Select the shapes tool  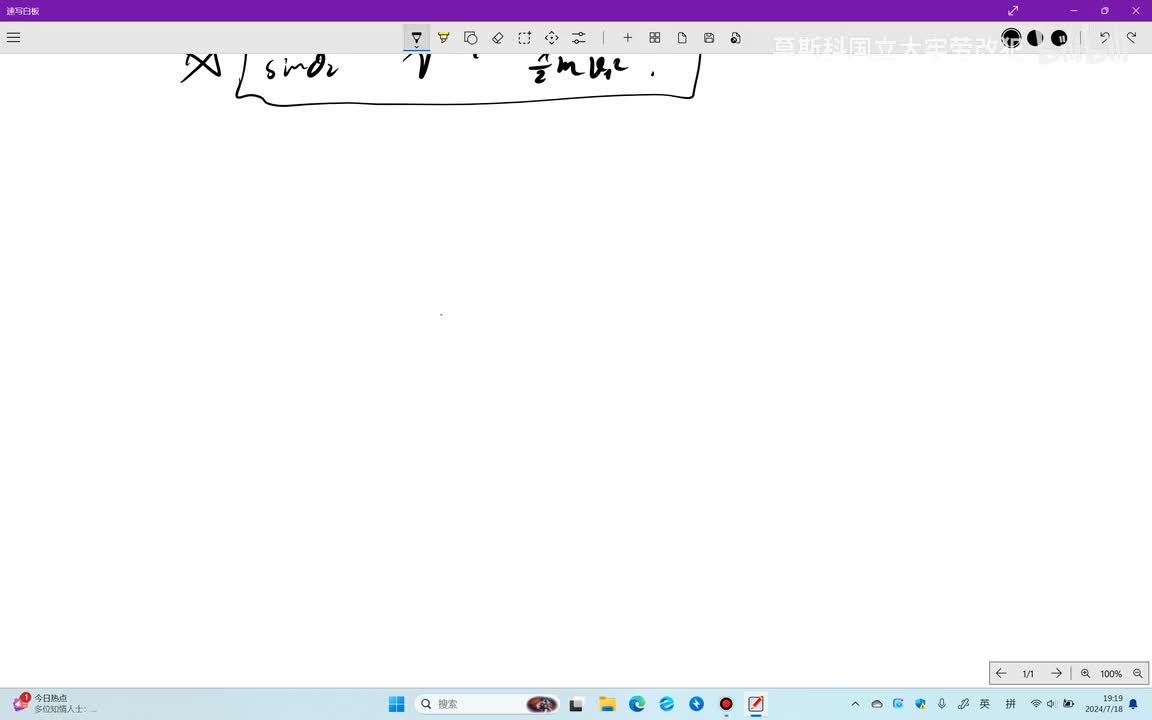point(470,37)
